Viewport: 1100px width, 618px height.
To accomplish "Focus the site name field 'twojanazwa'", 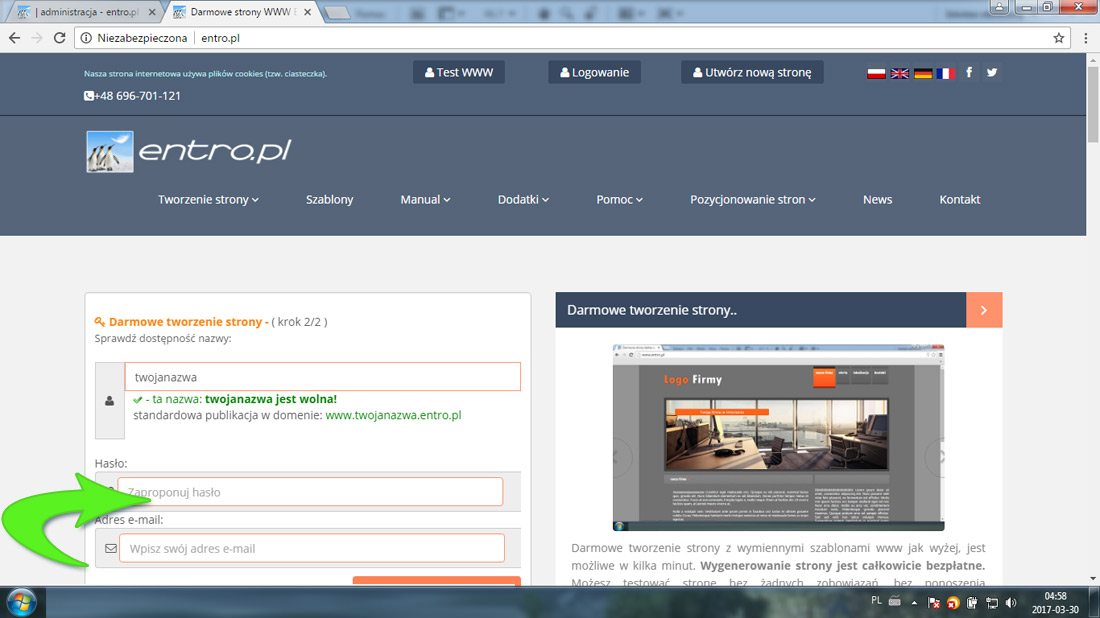I will [x=323, y=377].
